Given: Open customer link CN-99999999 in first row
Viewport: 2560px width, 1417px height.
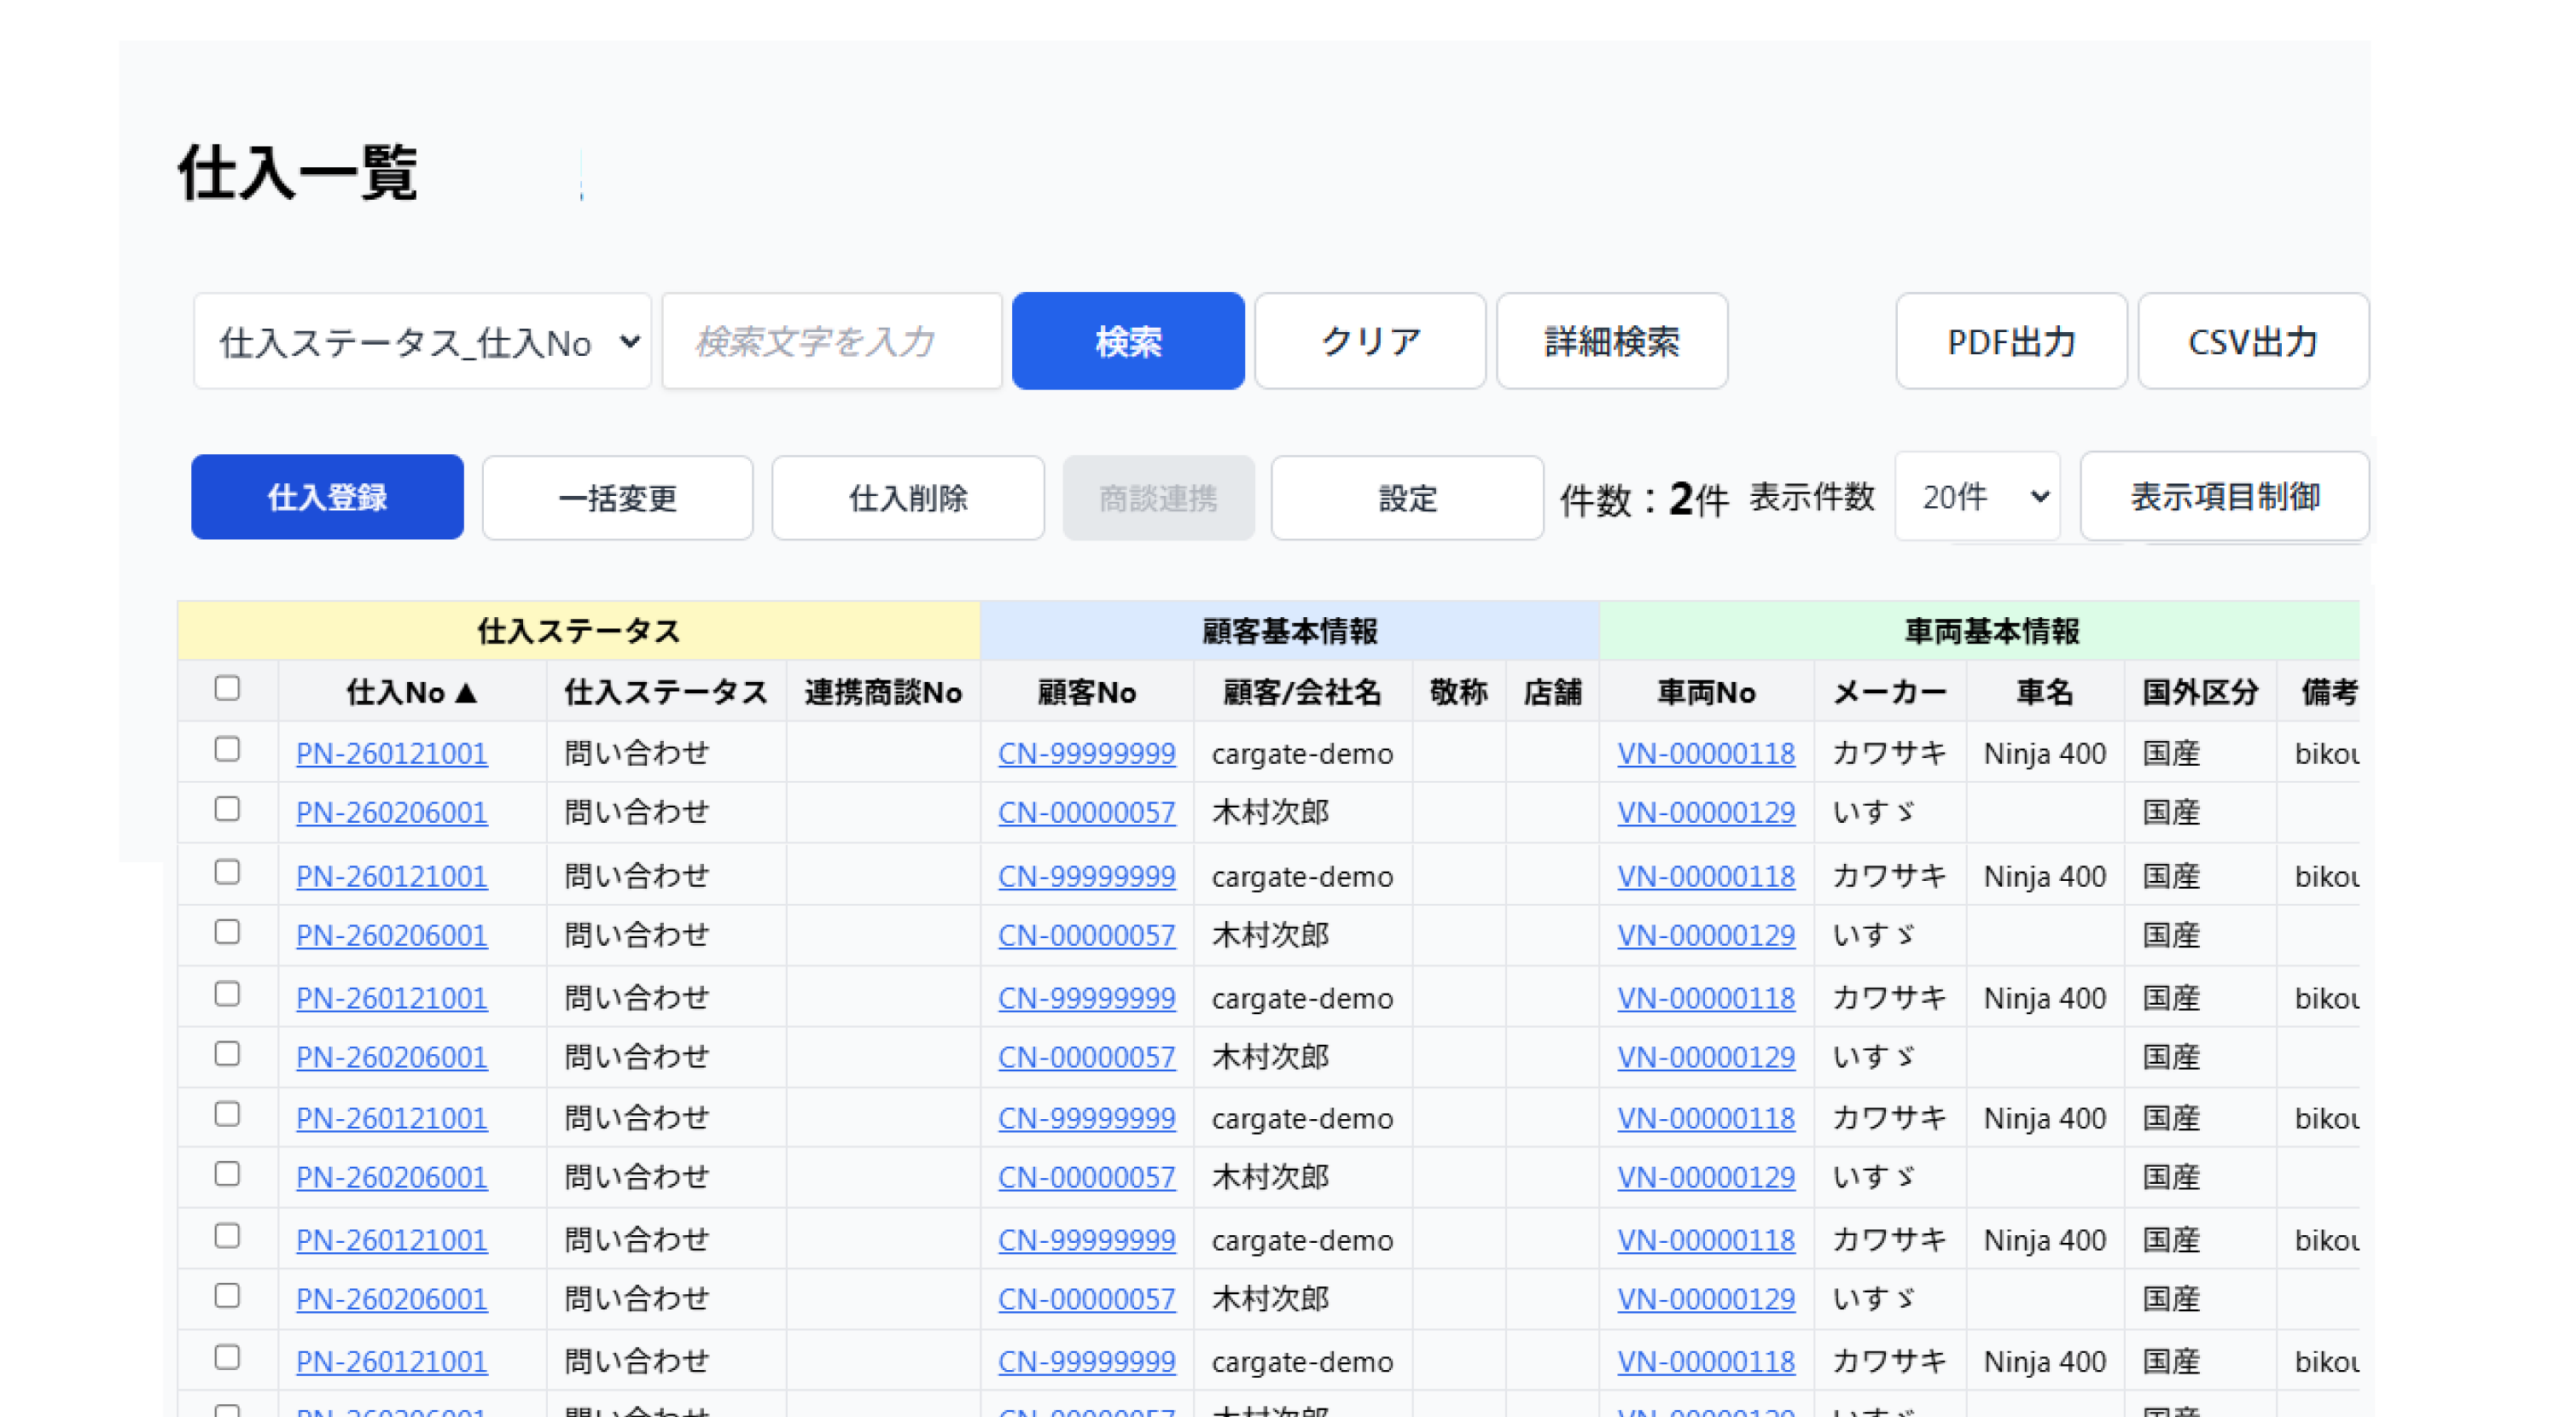Looking at the screenshot, I should (1086, 753).
